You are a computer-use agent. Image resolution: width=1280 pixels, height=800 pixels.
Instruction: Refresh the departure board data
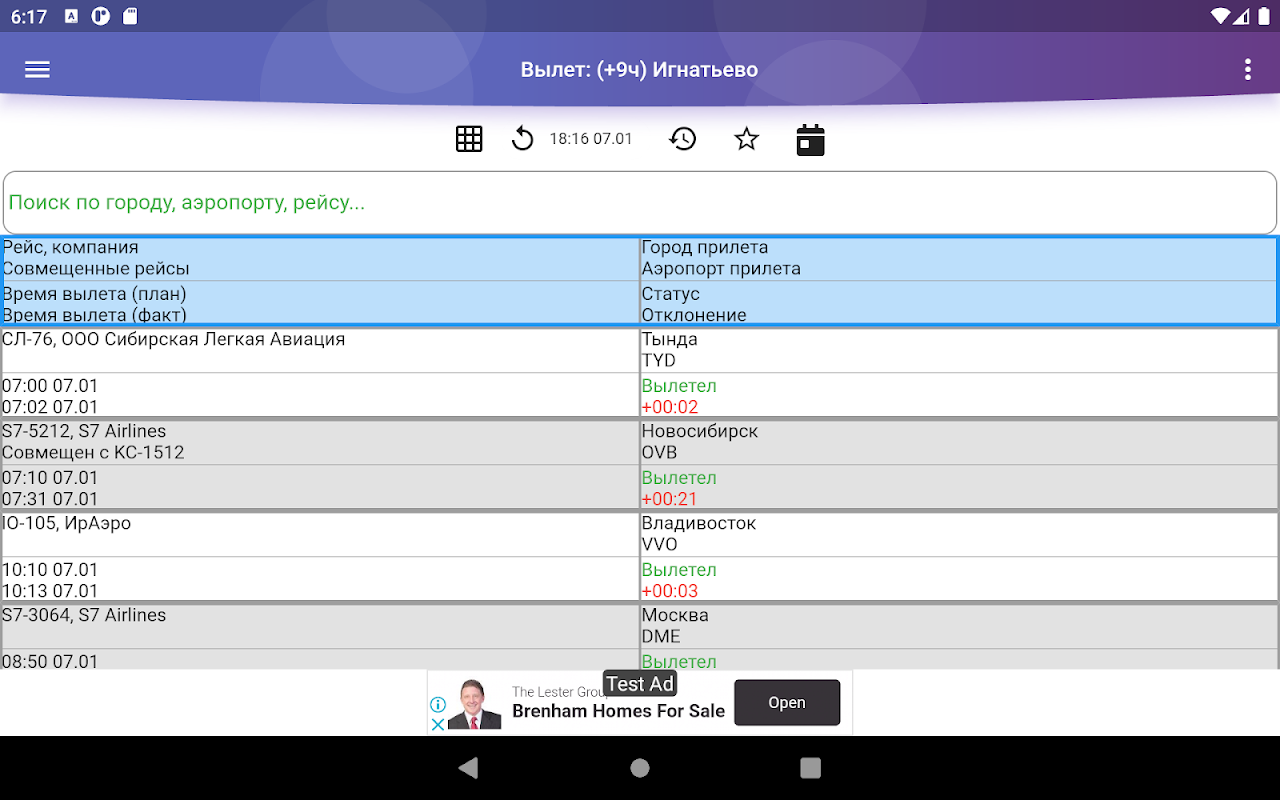(522, 139)
